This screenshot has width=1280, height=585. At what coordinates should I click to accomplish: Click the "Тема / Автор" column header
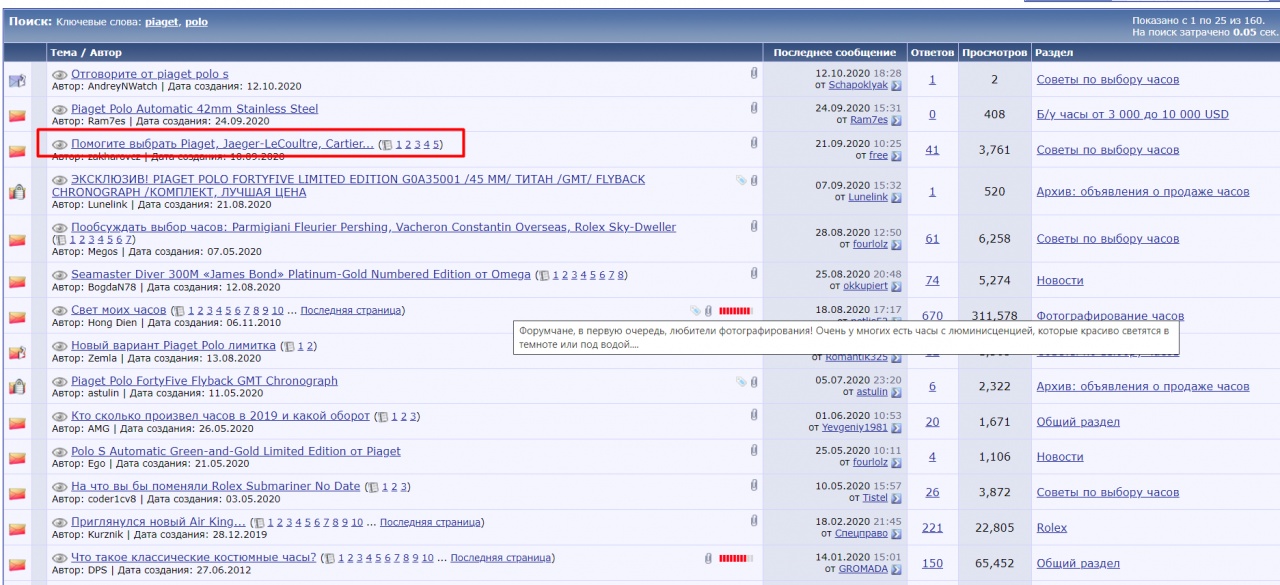pyautogui.click(x=86, y=52)
